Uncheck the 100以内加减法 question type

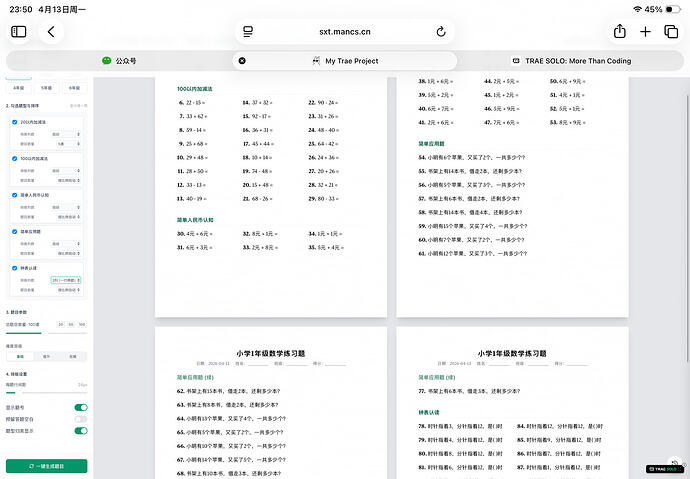coord(15,158)
